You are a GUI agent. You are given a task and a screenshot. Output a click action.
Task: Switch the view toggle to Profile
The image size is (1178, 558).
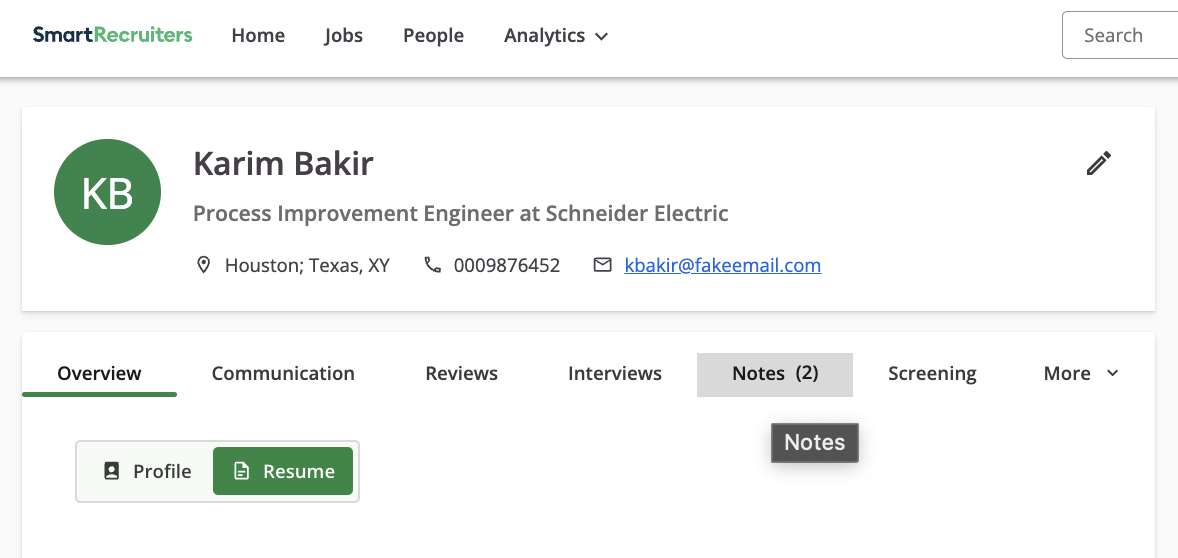tap(146, 472)
